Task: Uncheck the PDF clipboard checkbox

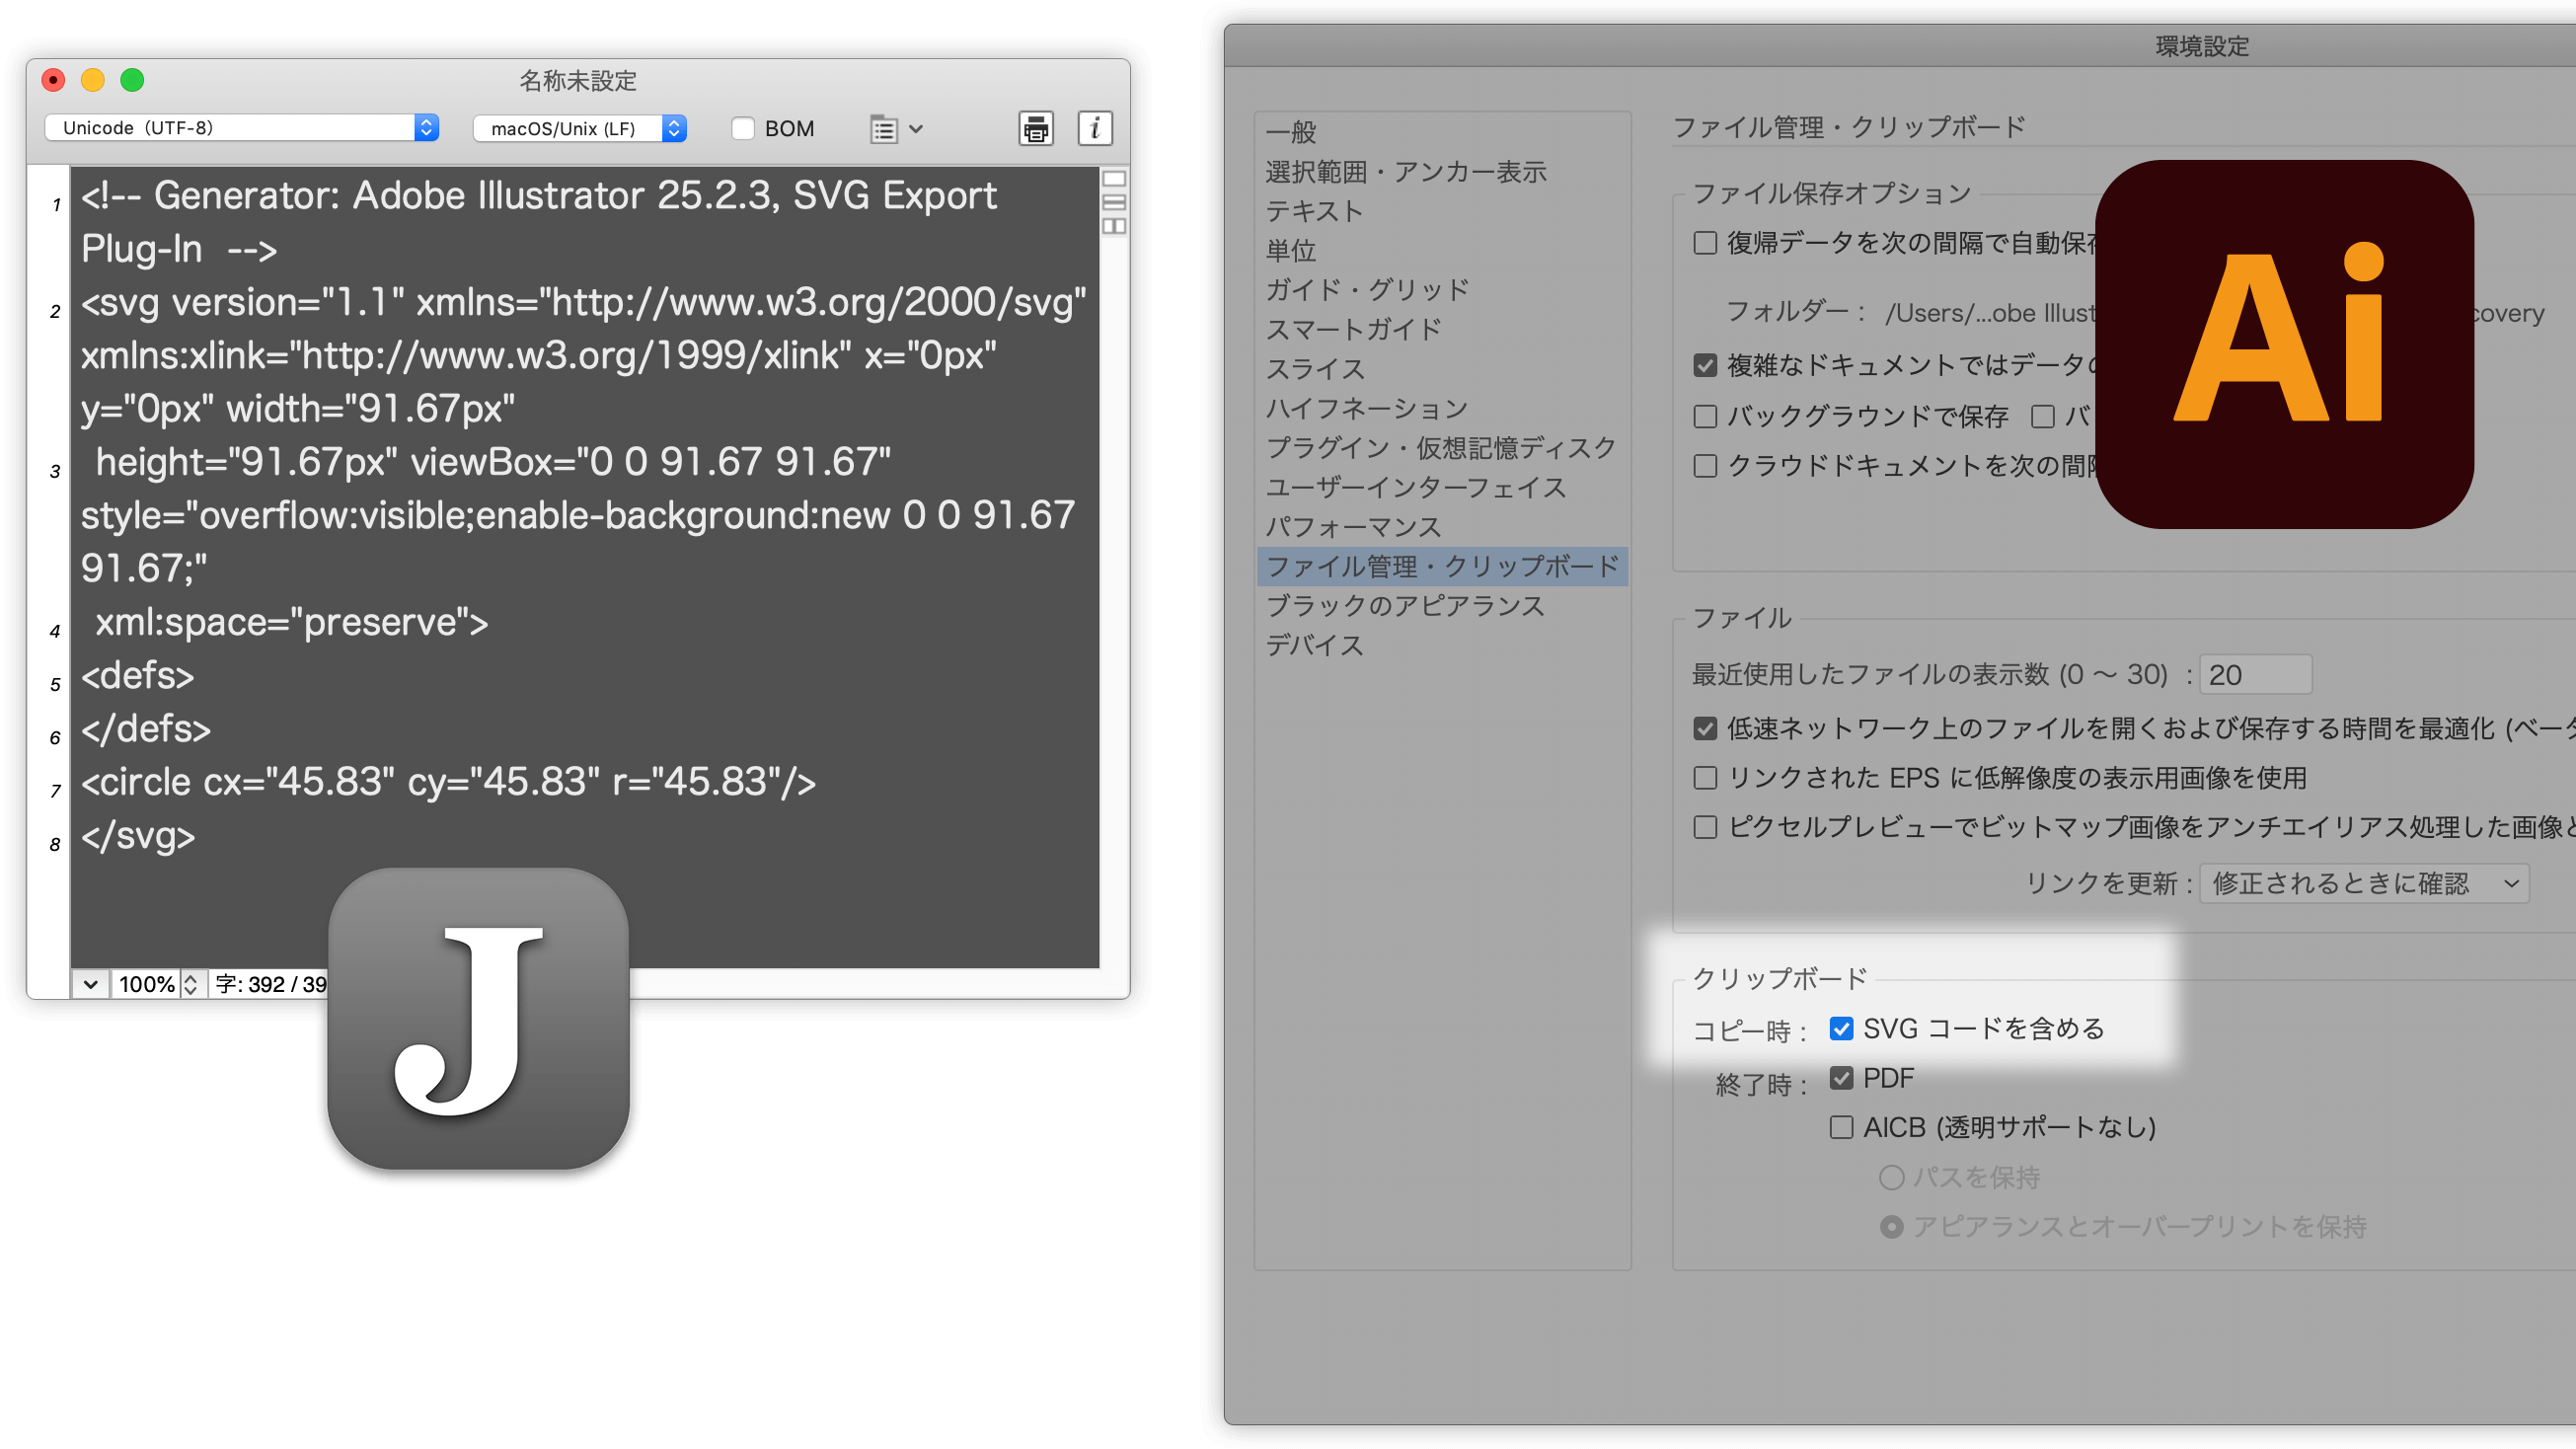Action: coord(1841,1078)
